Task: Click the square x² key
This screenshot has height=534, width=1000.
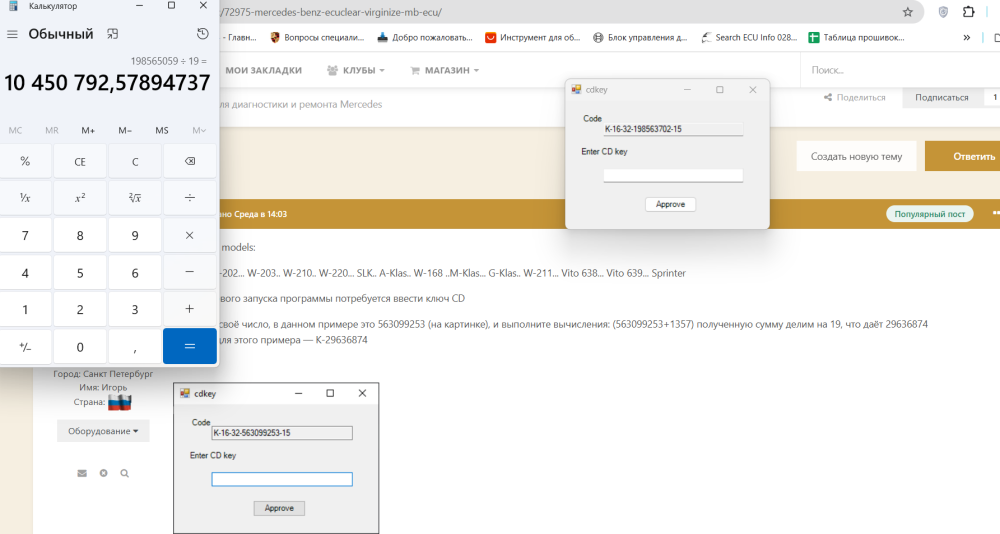Action: 80,198
